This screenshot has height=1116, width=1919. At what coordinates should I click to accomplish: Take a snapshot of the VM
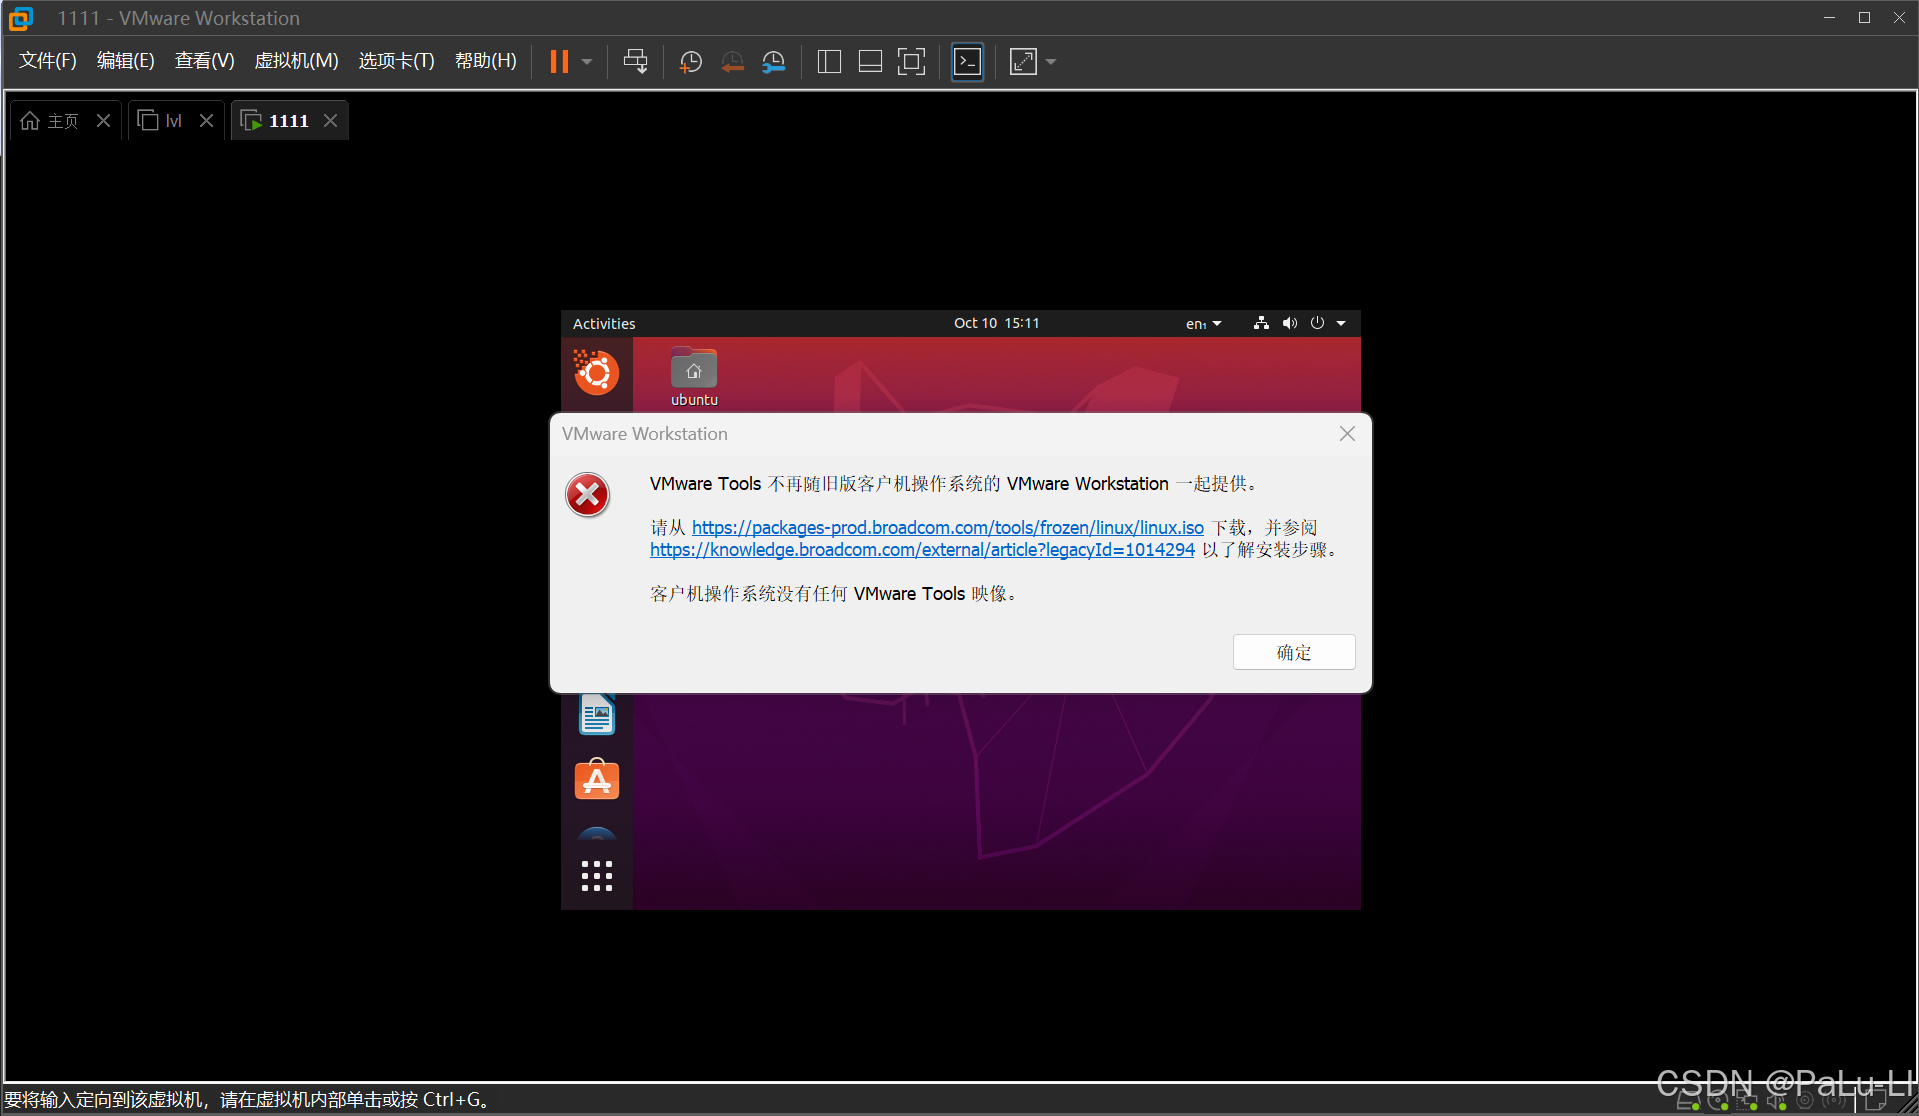point(690,62)
